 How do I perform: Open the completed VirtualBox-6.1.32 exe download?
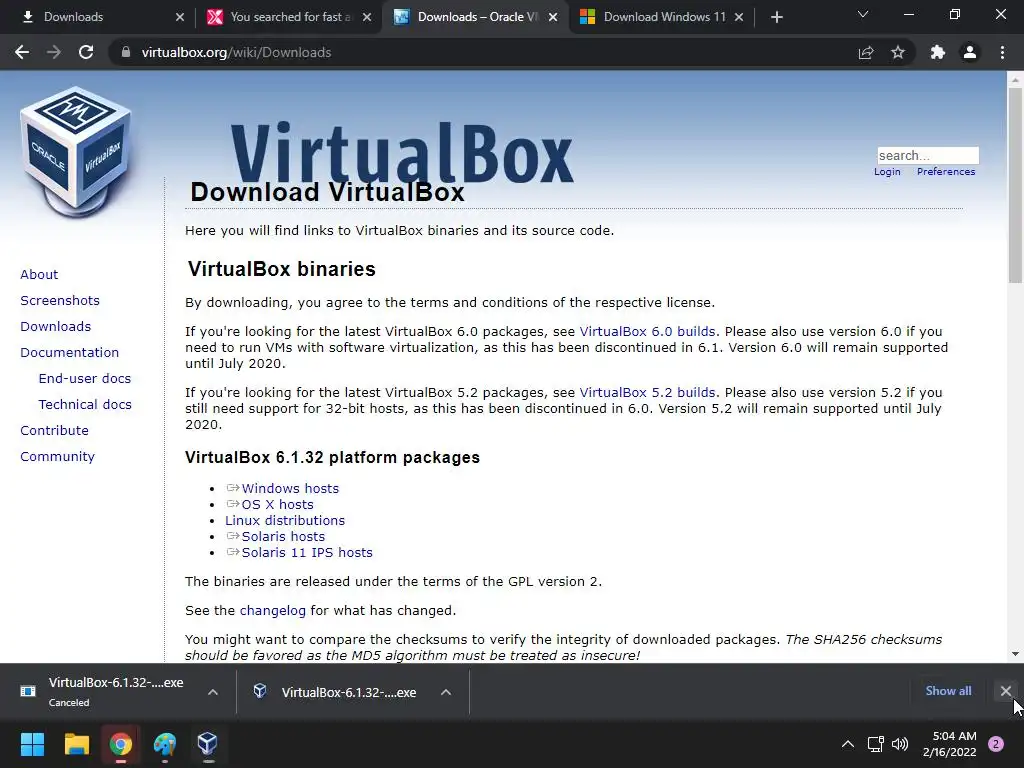336,692
